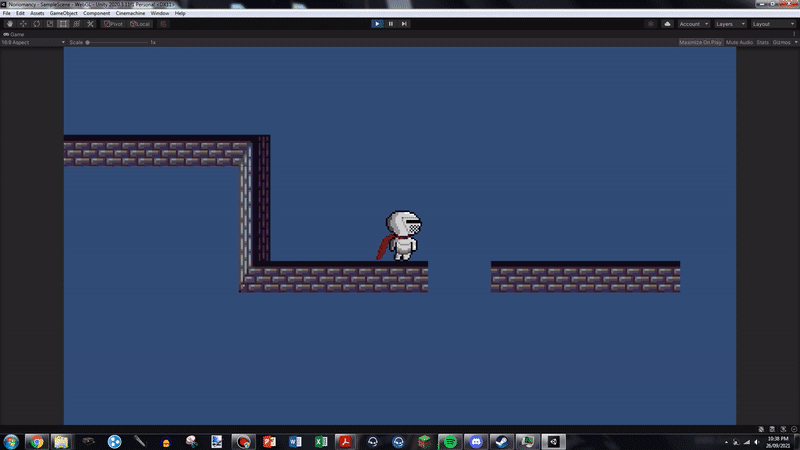Screen dimensions: 800x450
Task: Open Discord from taskbar
Action: coord(476,442)
